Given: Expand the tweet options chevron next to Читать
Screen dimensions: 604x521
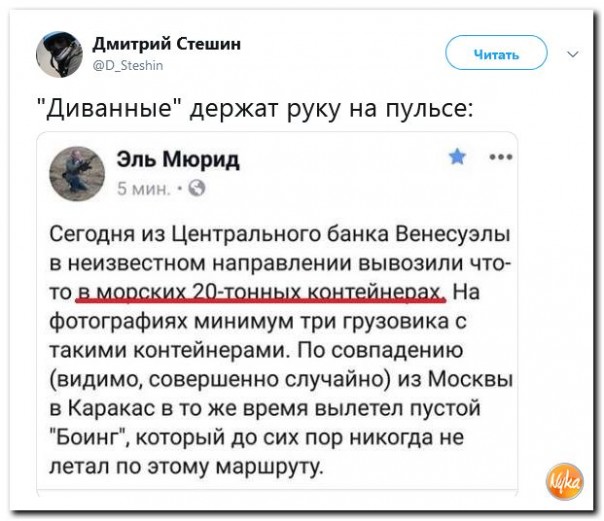Looking at the screenshot, I should click(x=572, y=53).
